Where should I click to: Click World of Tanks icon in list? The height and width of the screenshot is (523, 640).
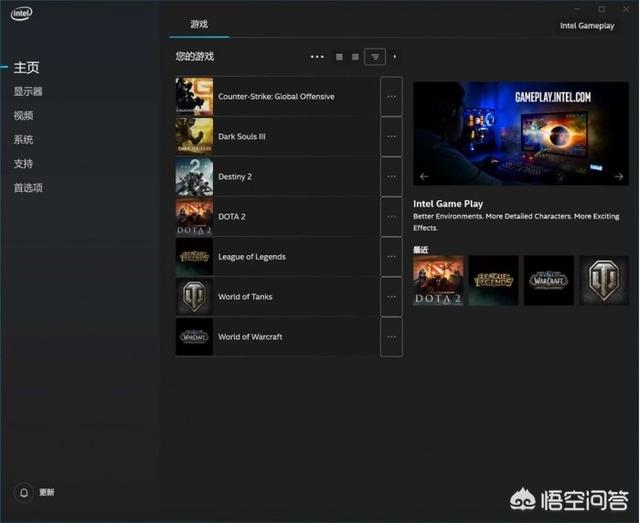point(194,296)
